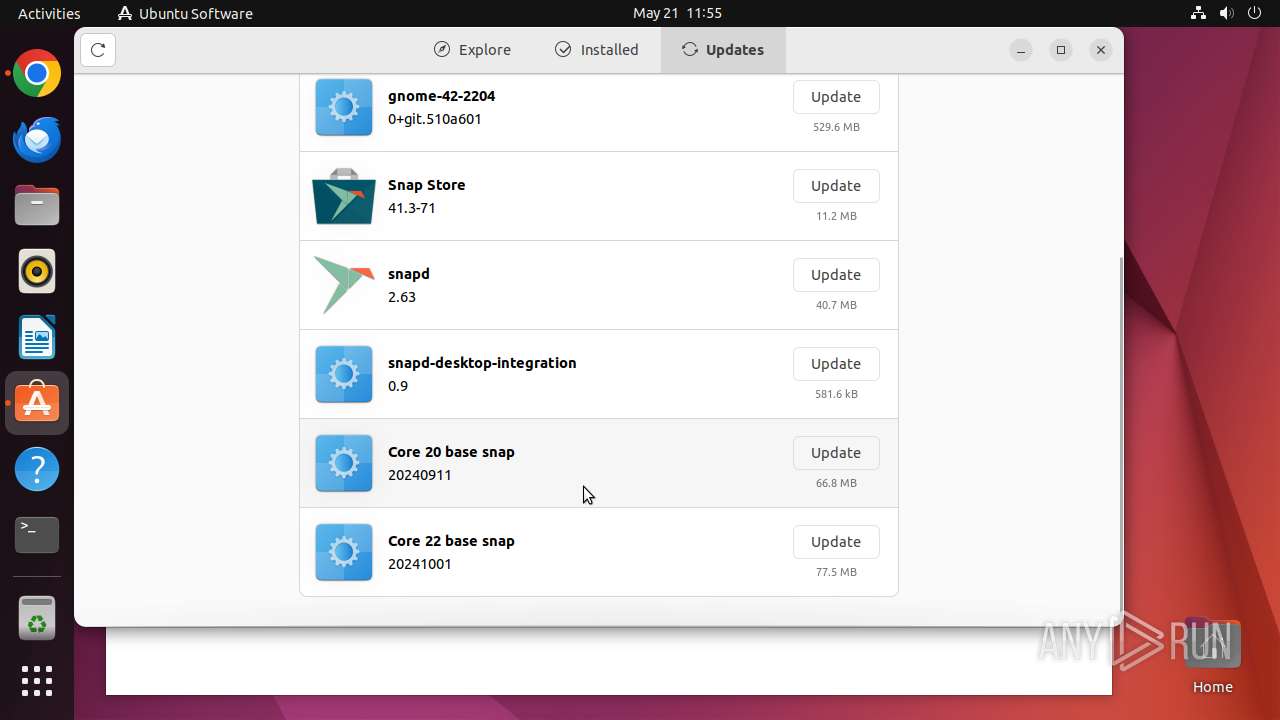Switch to the Installed tab

coord(596,50)
